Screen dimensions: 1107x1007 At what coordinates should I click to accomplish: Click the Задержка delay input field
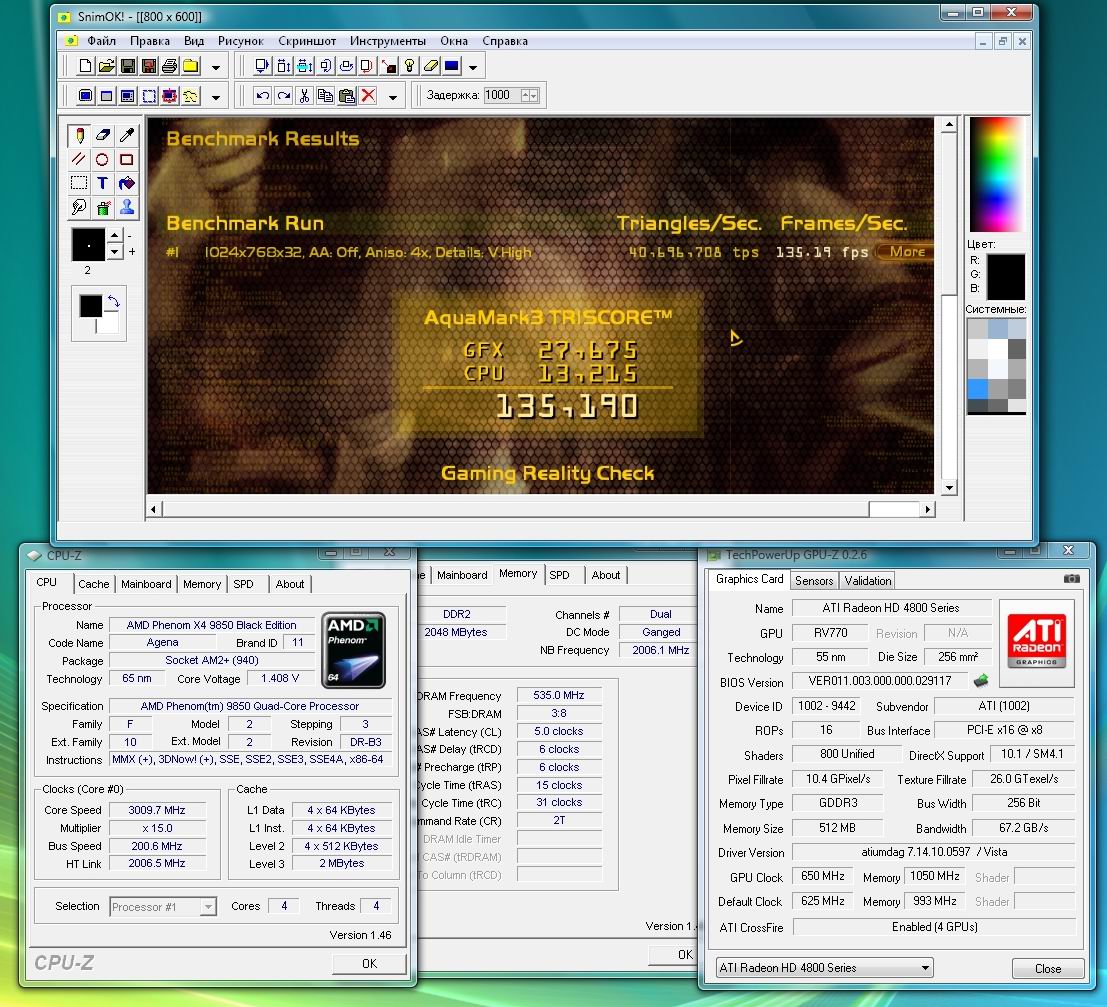pyautogui.click(x=502, y=95)
